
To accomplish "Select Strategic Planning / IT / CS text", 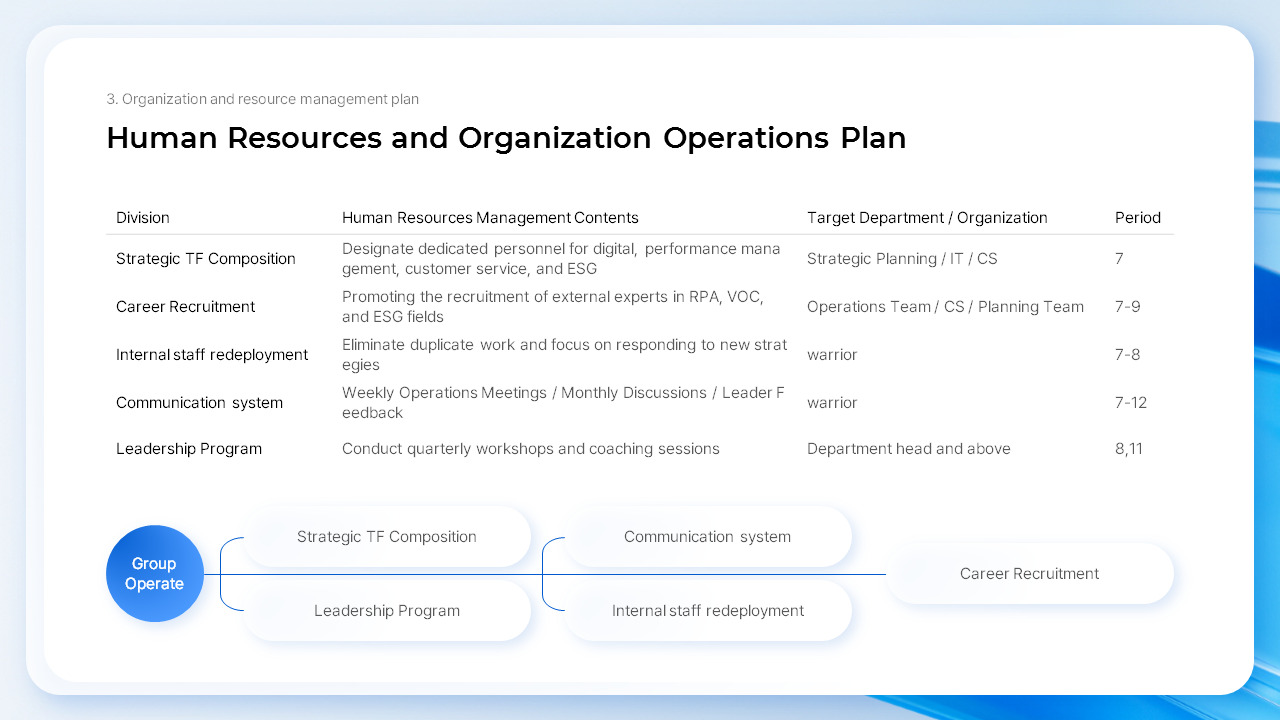I will point(902,258).
